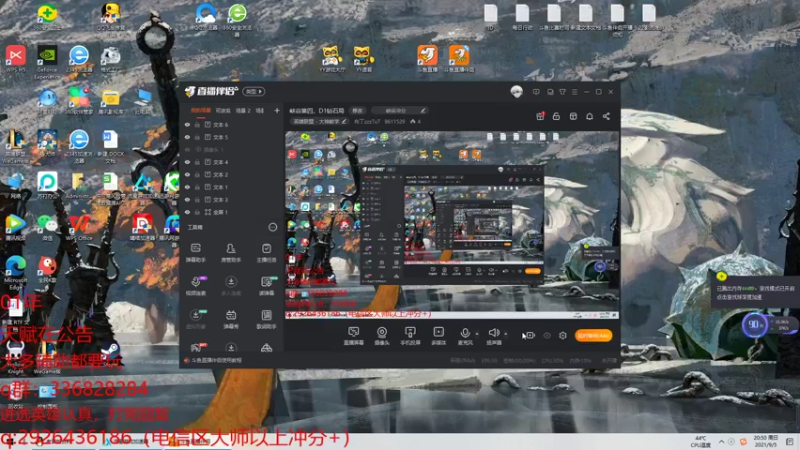Expand microphone options arrow
The height and width of the screenshot is (450, 800).
click(x=477, y=334)
